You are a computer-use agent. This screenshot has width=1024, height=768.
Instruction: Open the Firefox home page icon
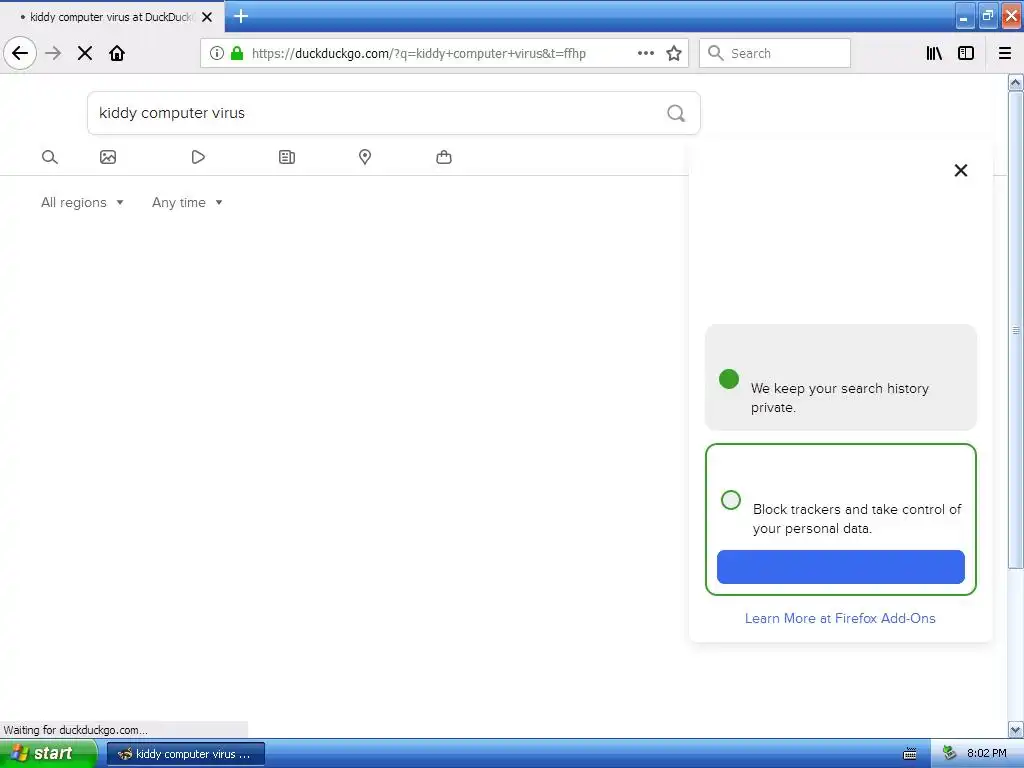coord(117,53)
